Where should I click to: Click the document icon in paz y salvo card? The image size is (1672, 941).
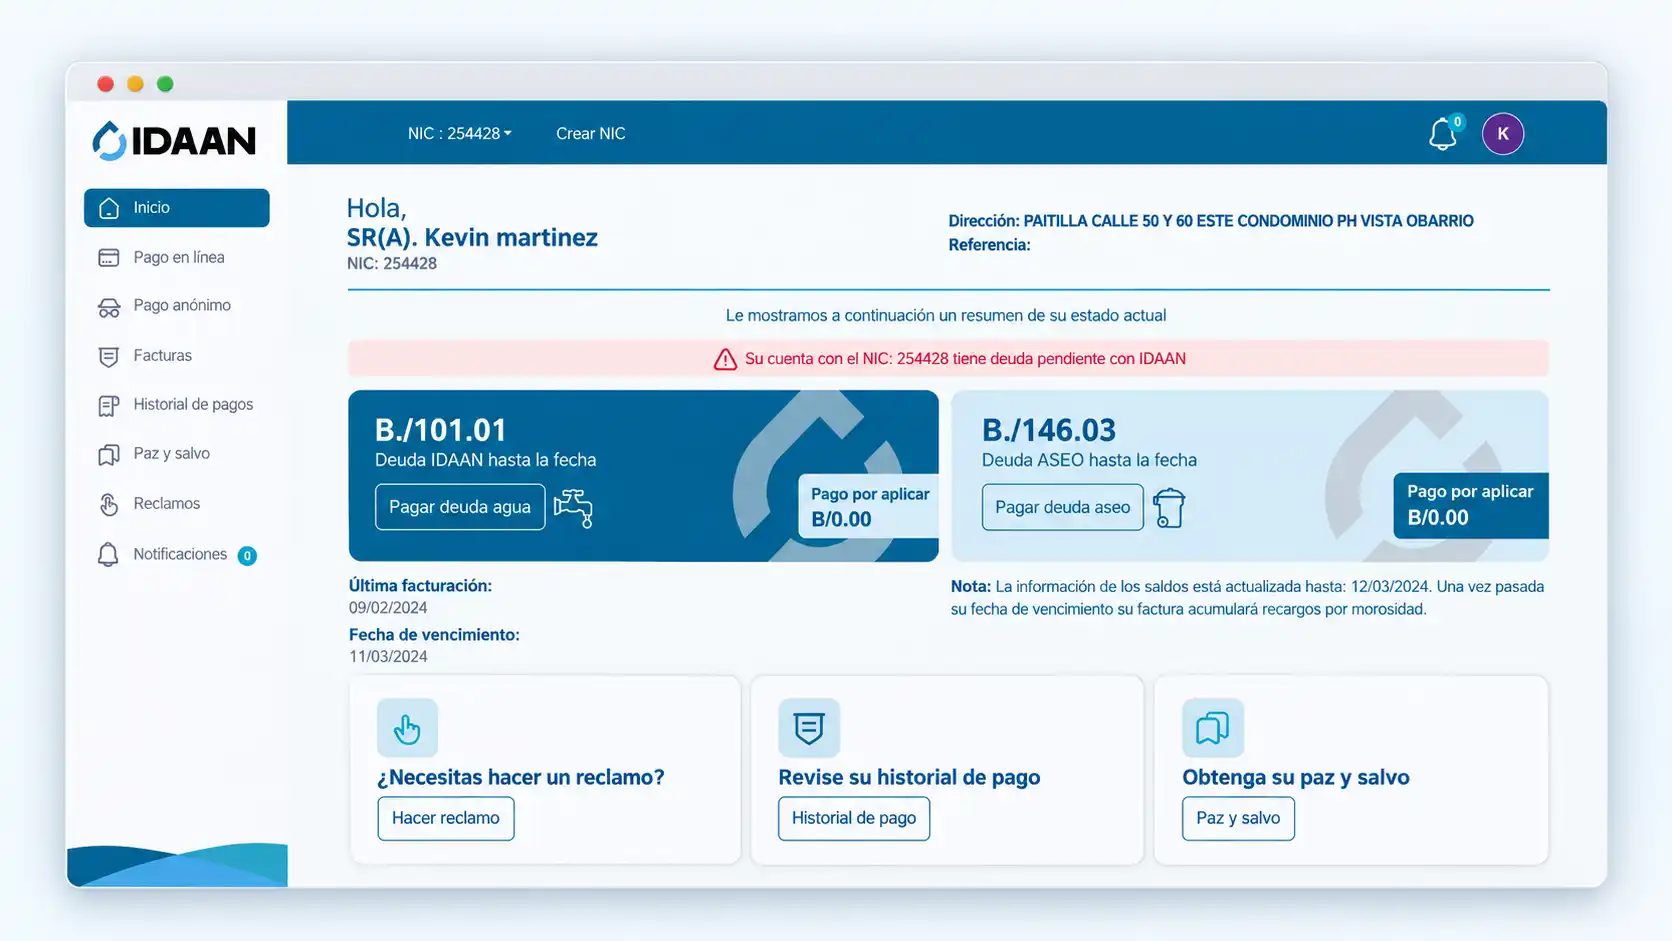coord(1213,728)
